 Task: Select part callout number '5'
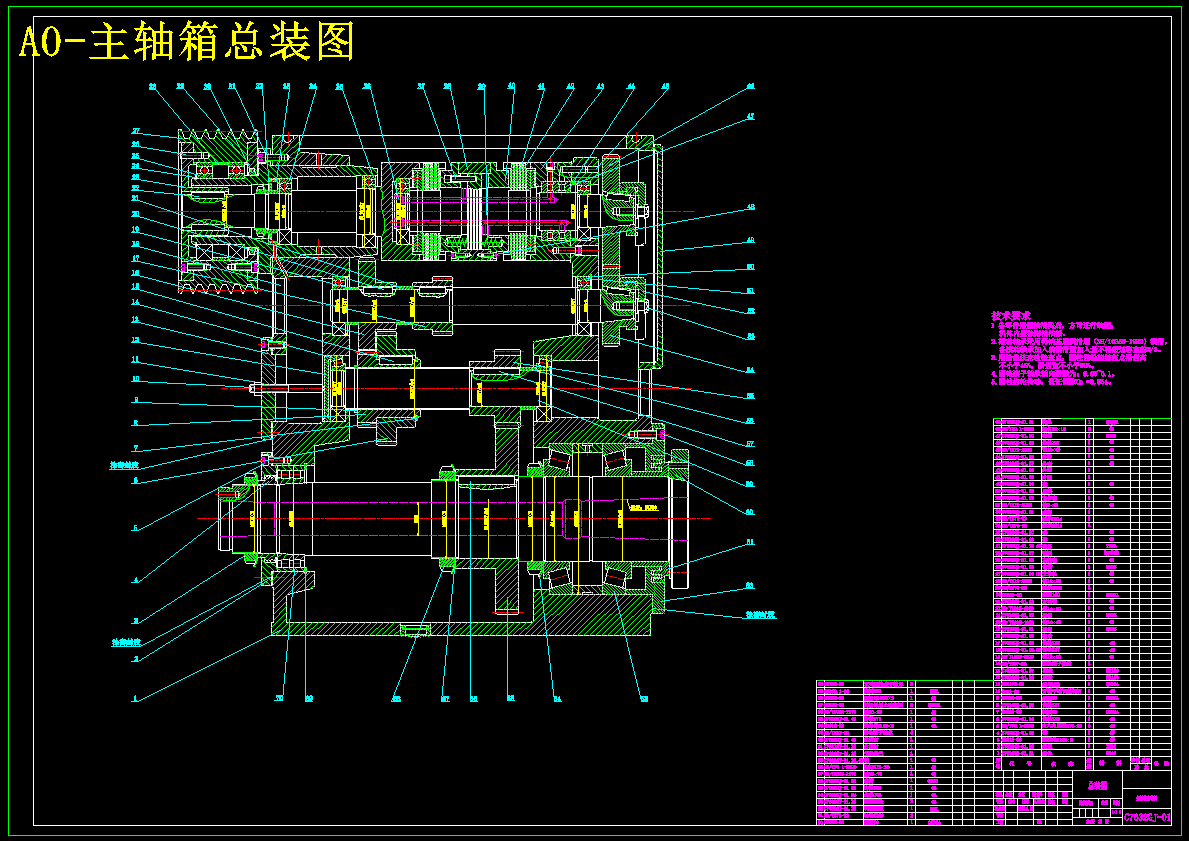click(x=135, y=528)
